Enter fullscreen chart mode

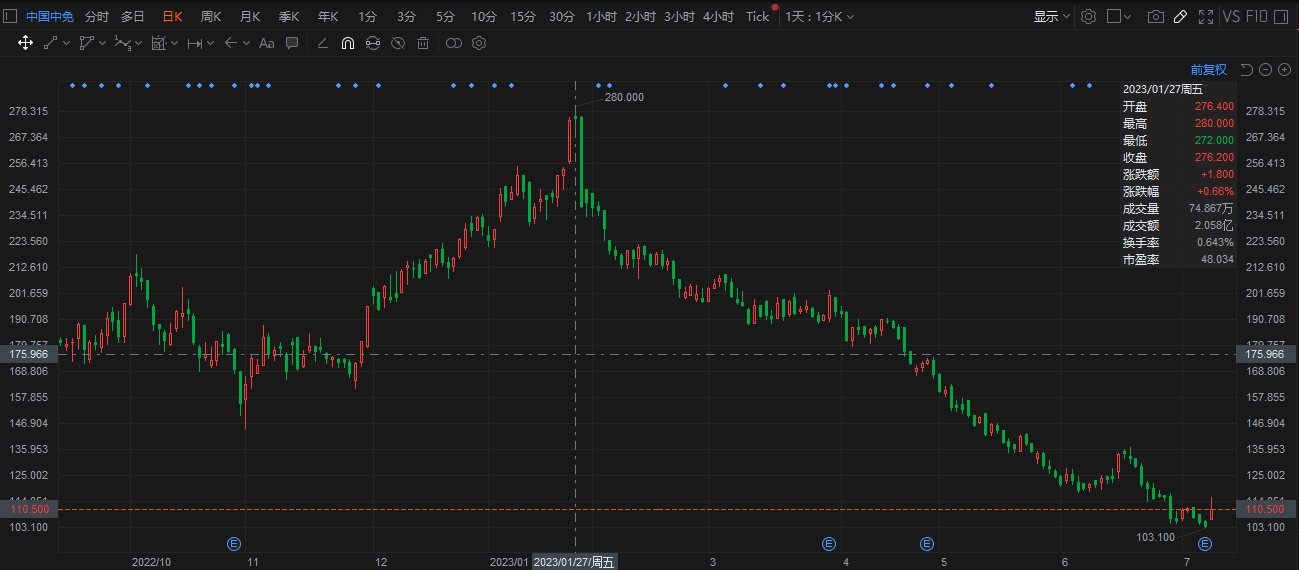[x=1205, y=17]
